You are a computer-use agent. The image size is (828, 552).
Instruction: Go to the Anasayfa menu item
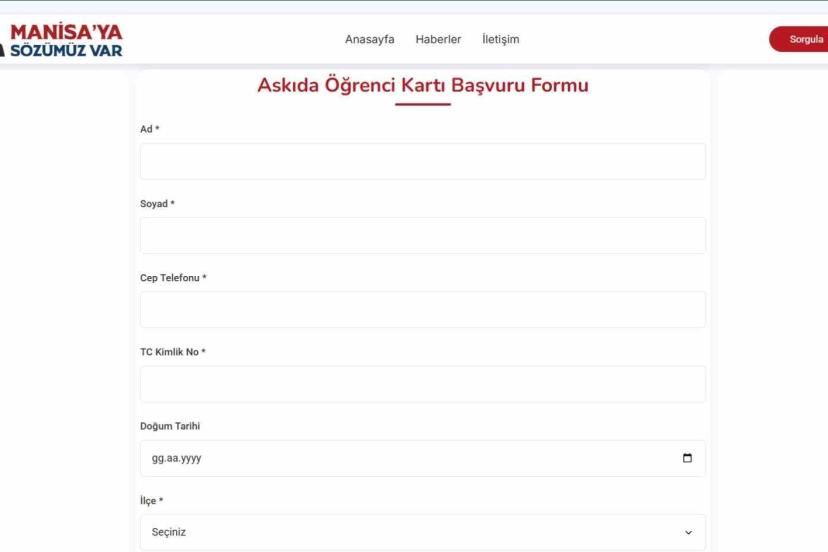tap(369, 40)
